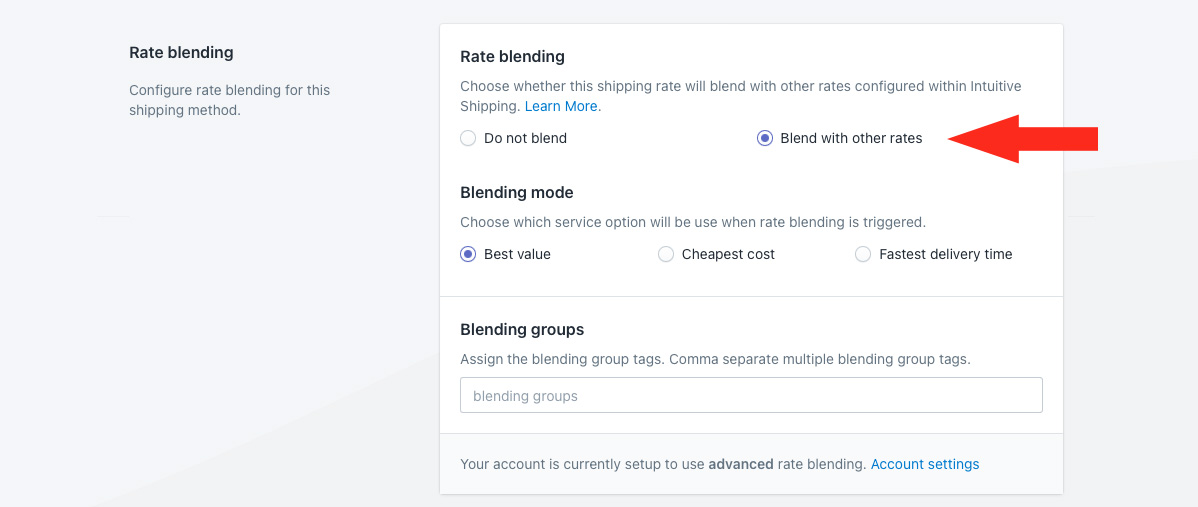Go to Account settings link

(925, 464)
